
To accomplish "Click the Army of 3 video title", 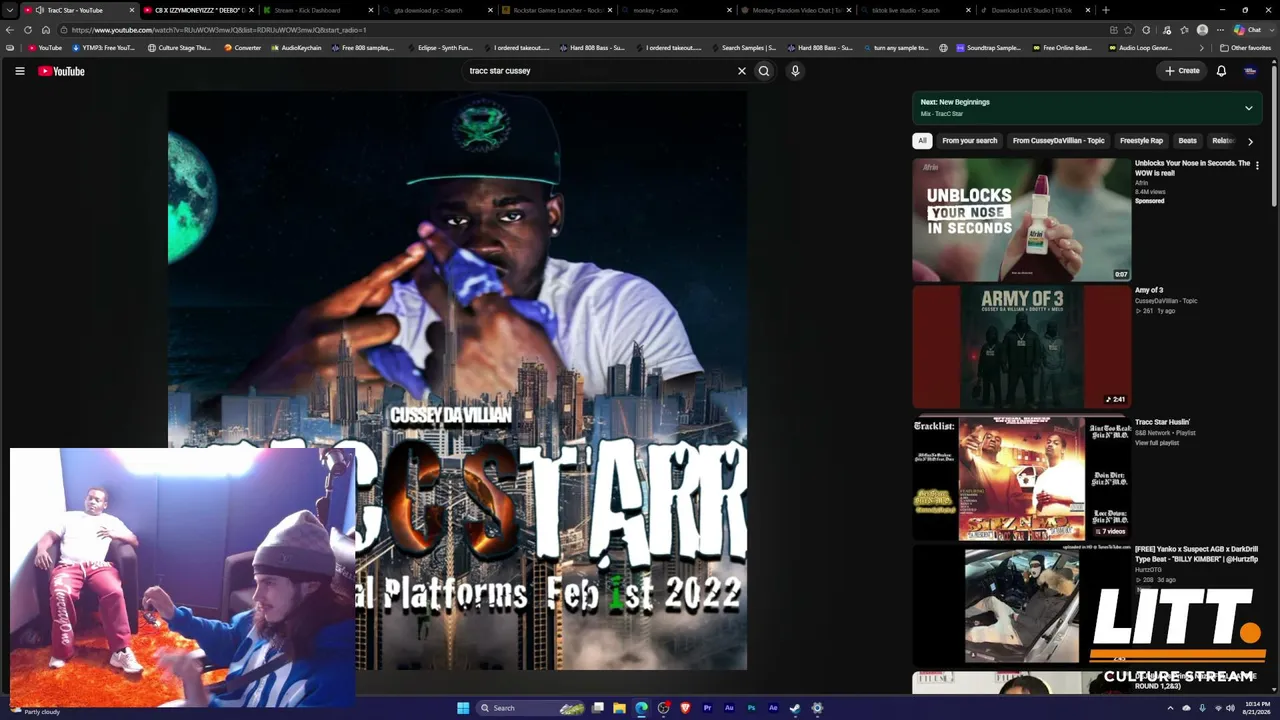I will pos(1149,290).
